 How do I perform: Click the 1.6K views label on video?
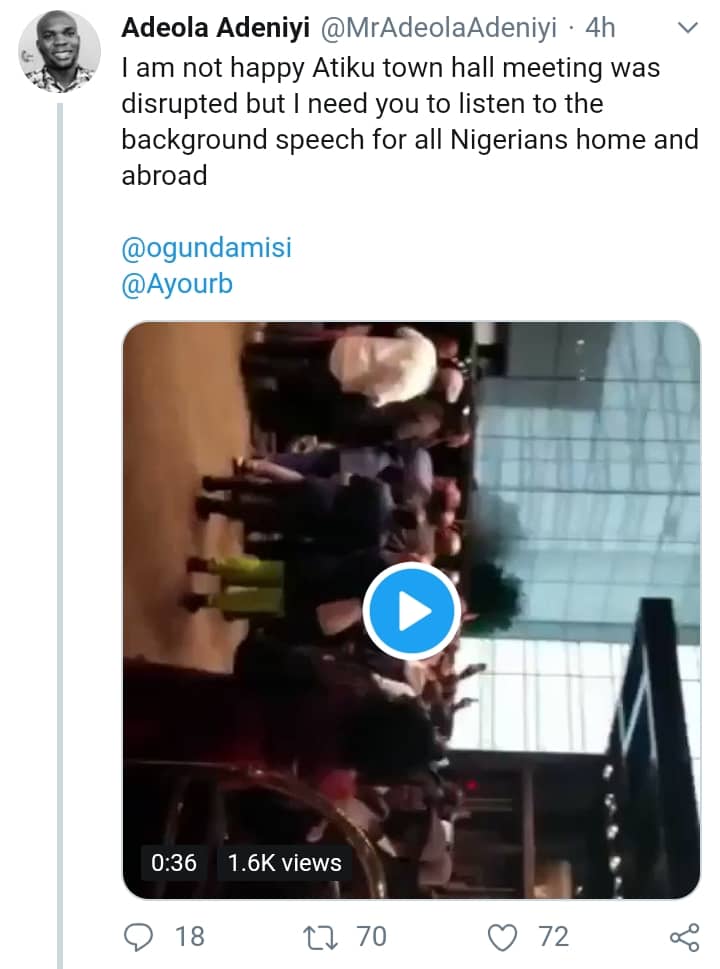pyautogui.click(x=285, y=862)
